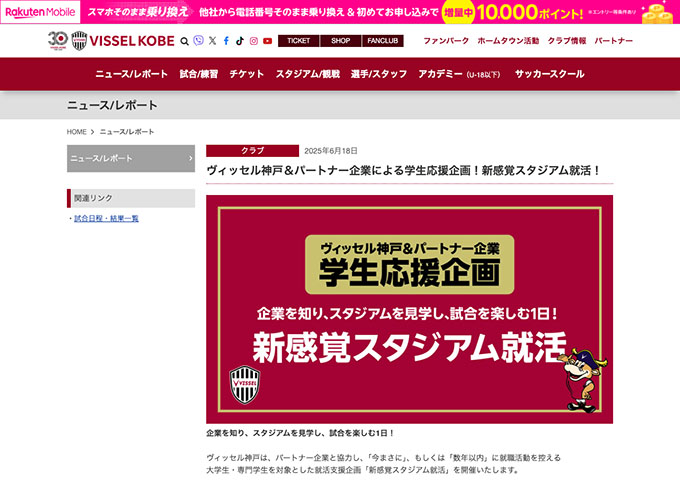Screen dimensions: 680x480
Task: Open ホームタウン活動 link
Action: tap(508, 41)
